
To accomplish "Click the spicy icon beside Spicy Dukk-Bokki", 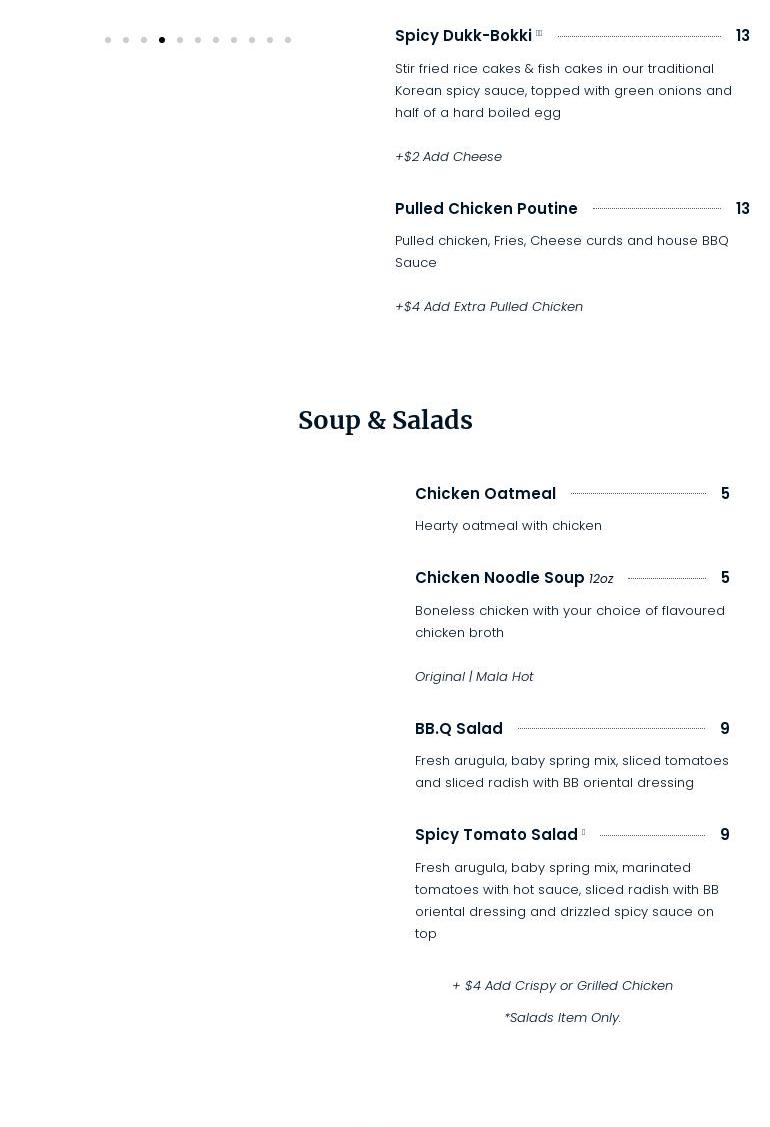I will (539, 34).
